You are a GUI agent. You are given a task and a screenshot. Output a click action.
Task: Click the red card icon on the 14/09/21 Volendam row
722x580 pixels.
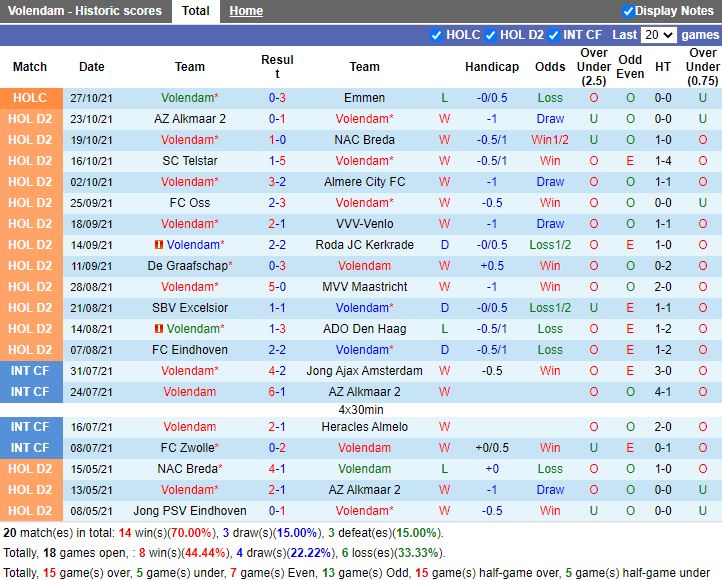pyautogui.click(x=158, y=245)
